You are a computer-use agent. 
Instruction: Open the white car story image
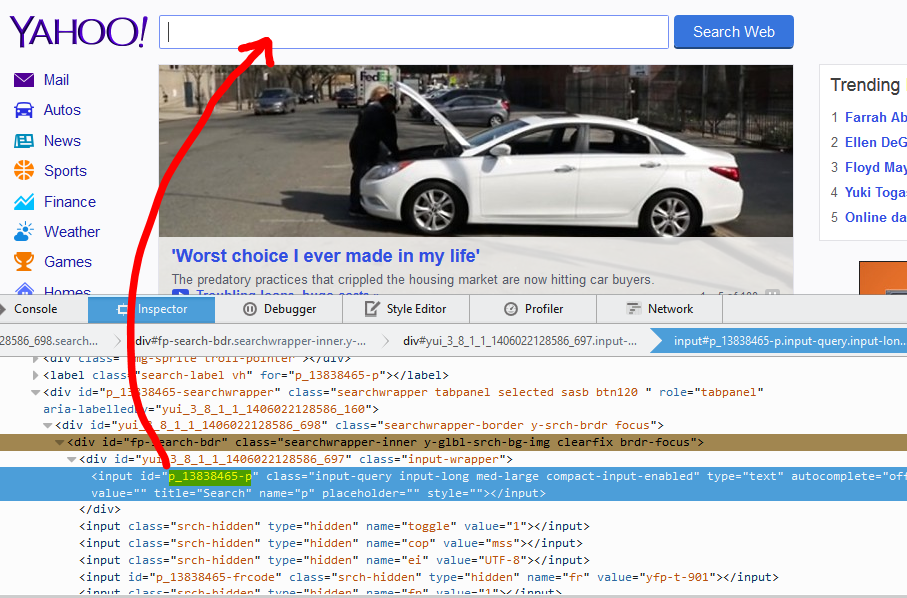pos(475,151)
